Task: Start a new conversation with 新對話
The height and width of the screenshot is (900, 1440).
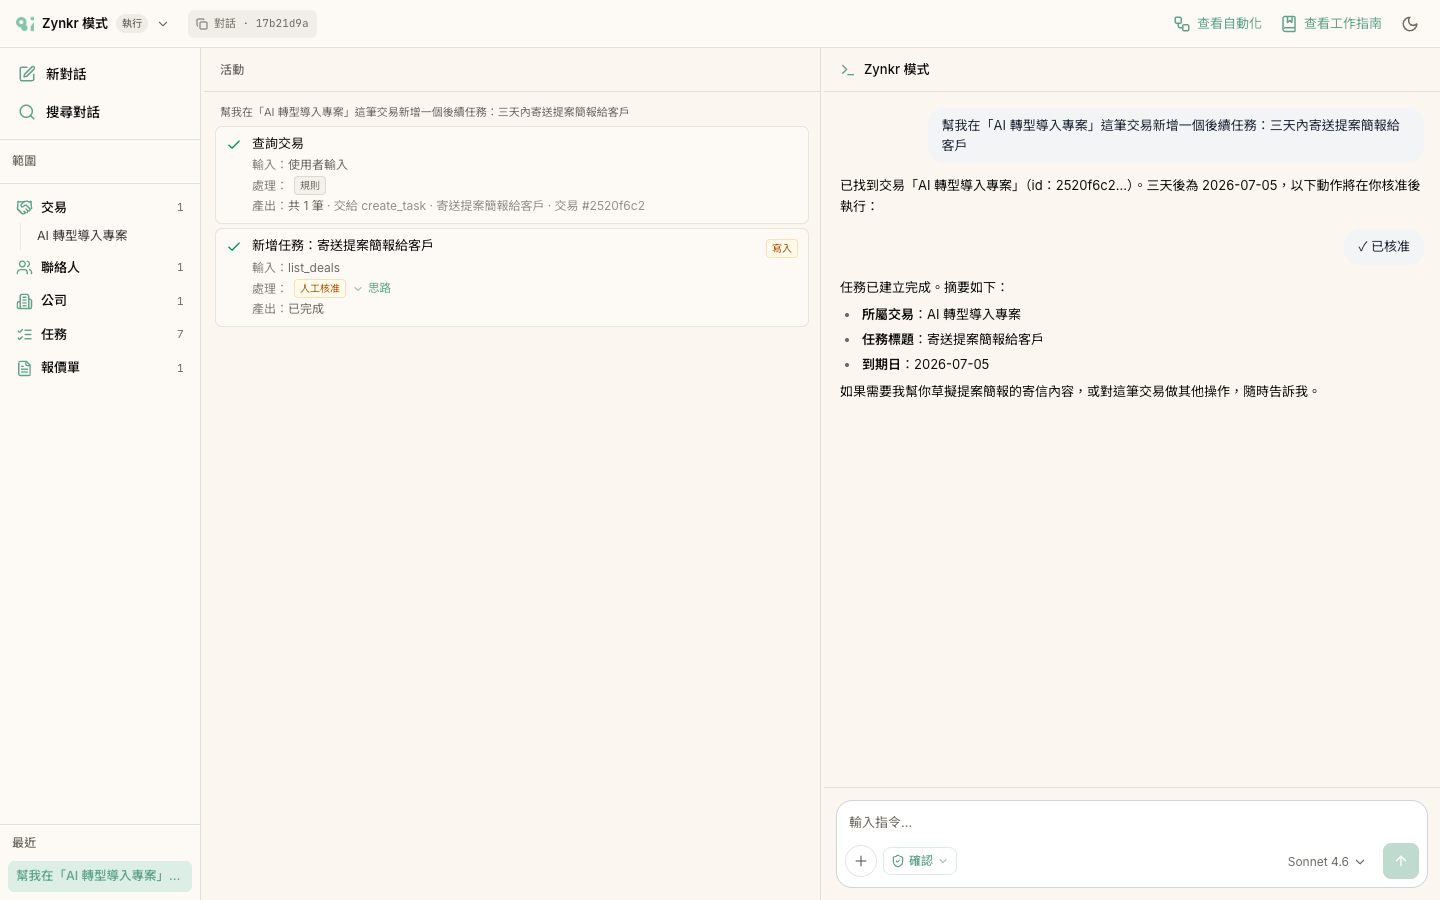Action: click(x=100, y=74)
